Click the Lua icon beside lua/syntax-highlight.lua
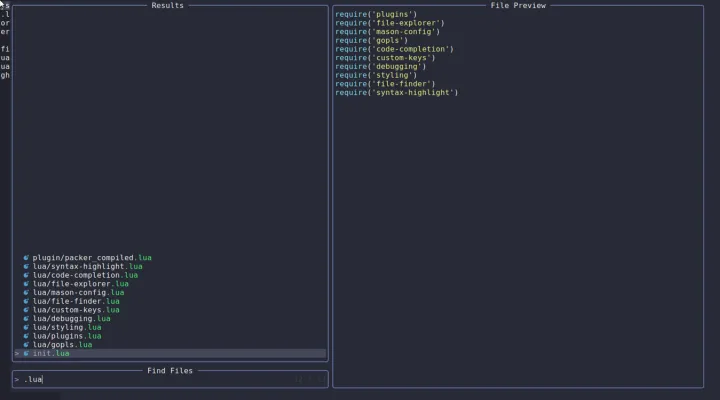 pos(26,266)
